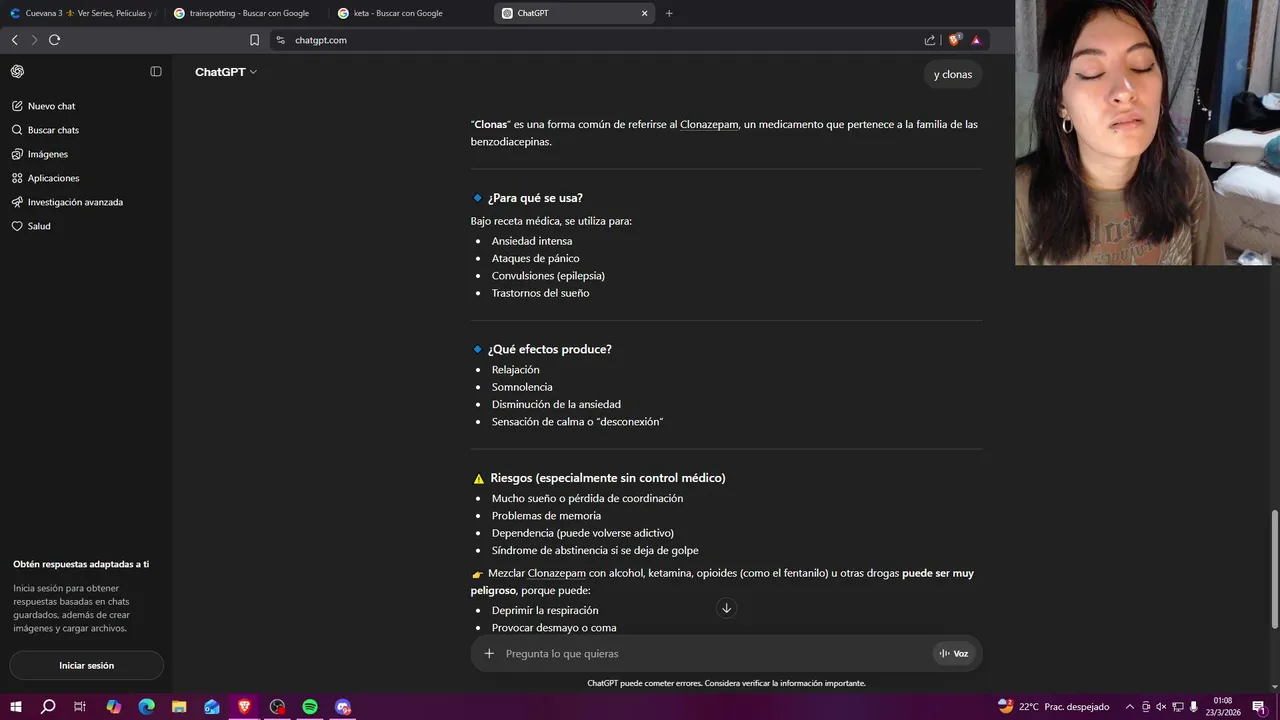The image size is (1280, 720).
Task: Click list item 'Ataques de pánico'
Action: tap(535, 258)
